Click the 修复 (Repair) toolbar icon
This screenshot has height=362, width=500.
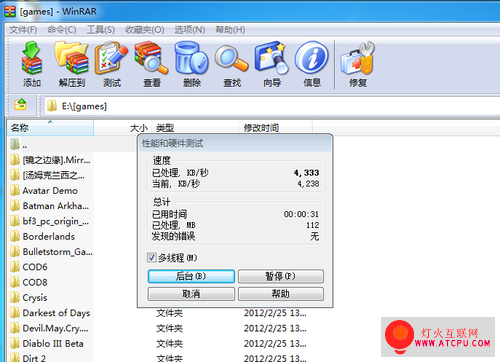pyautogui.click(x=358, y=64)
